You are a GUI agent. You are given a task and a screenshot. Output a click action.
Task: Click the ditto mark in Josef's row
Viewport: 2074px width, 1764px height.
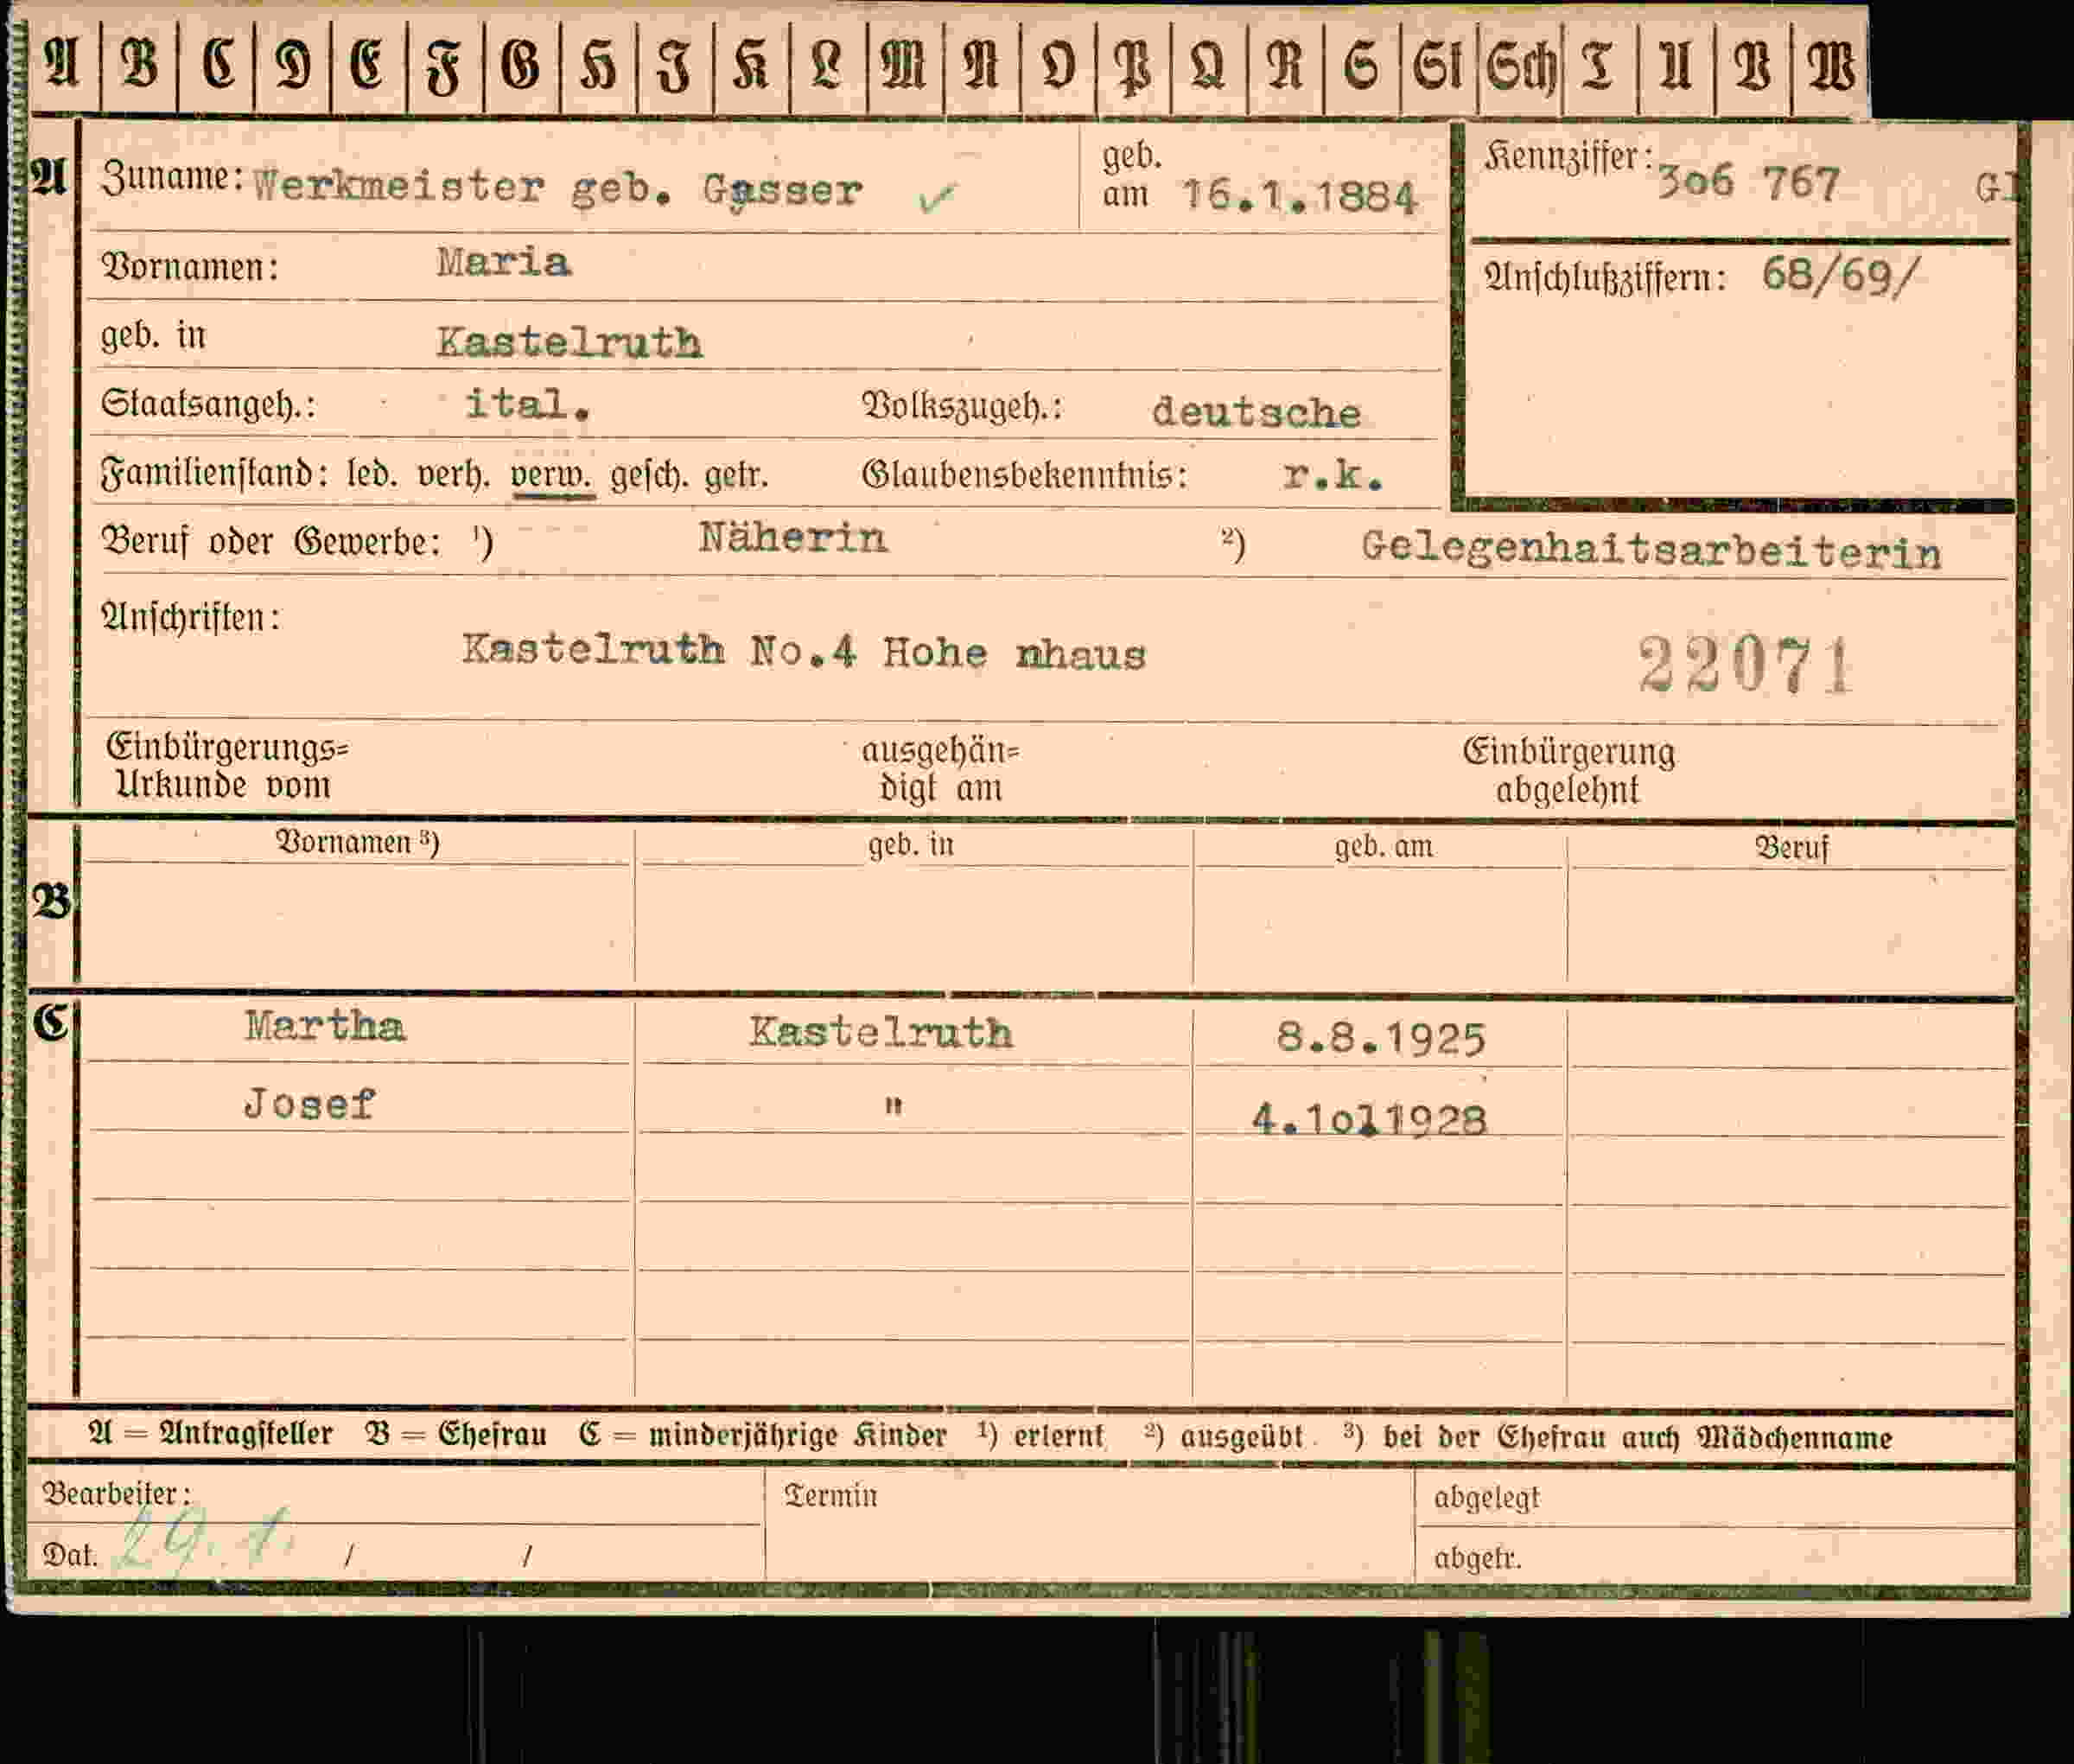click(x=893, y=1105)
